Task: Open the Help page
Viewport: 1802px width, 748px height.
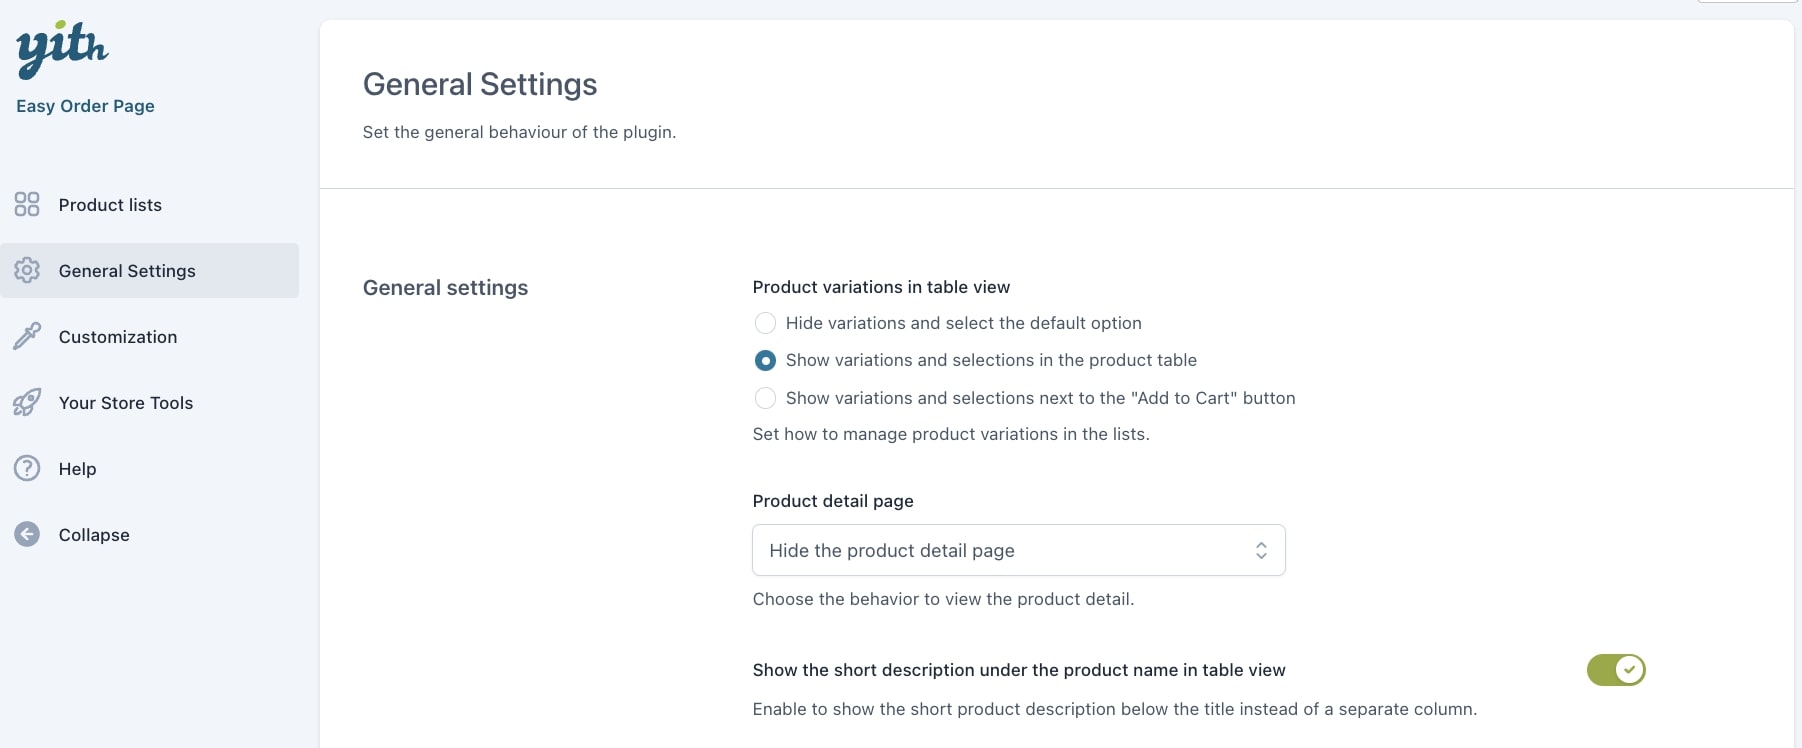Action: 150,469
